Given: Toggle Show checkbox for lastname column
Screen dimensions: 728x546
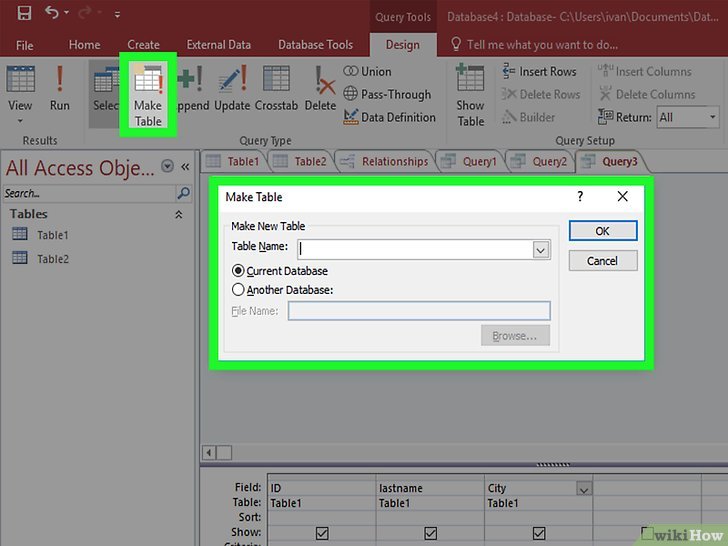Looking at the screenshot, I should pyautogui.click(x=430, y=533).
